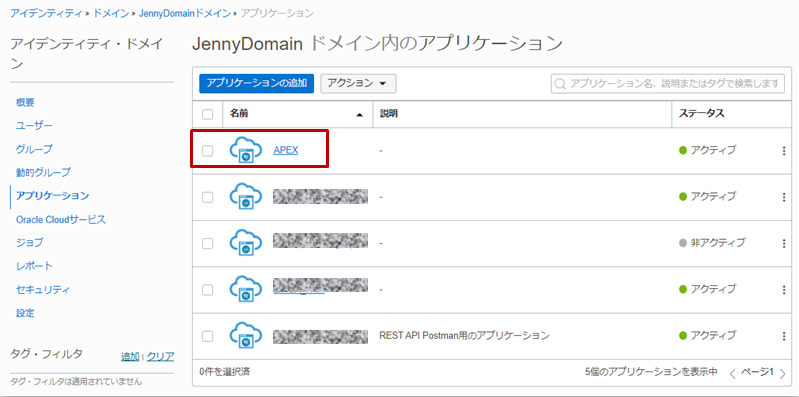Open Oracle Cloudサービス in sidebar
The width and height of the screenshot is (799, 397).
tap(61, 220)
